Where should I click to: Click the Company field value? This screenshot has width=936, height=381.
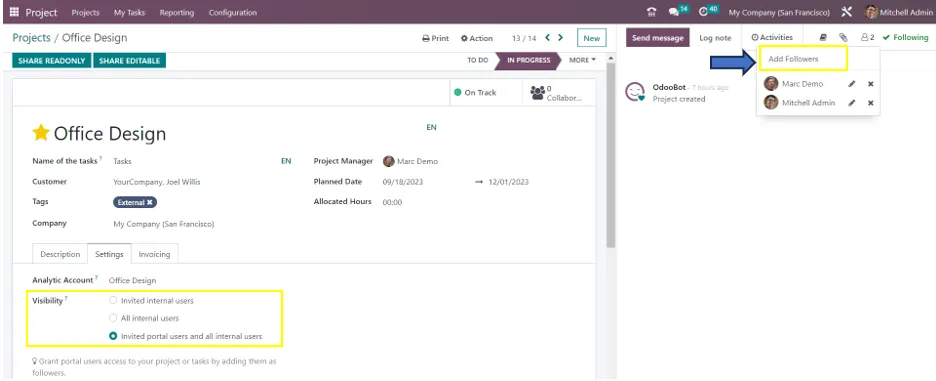click(x=164, y=224)
